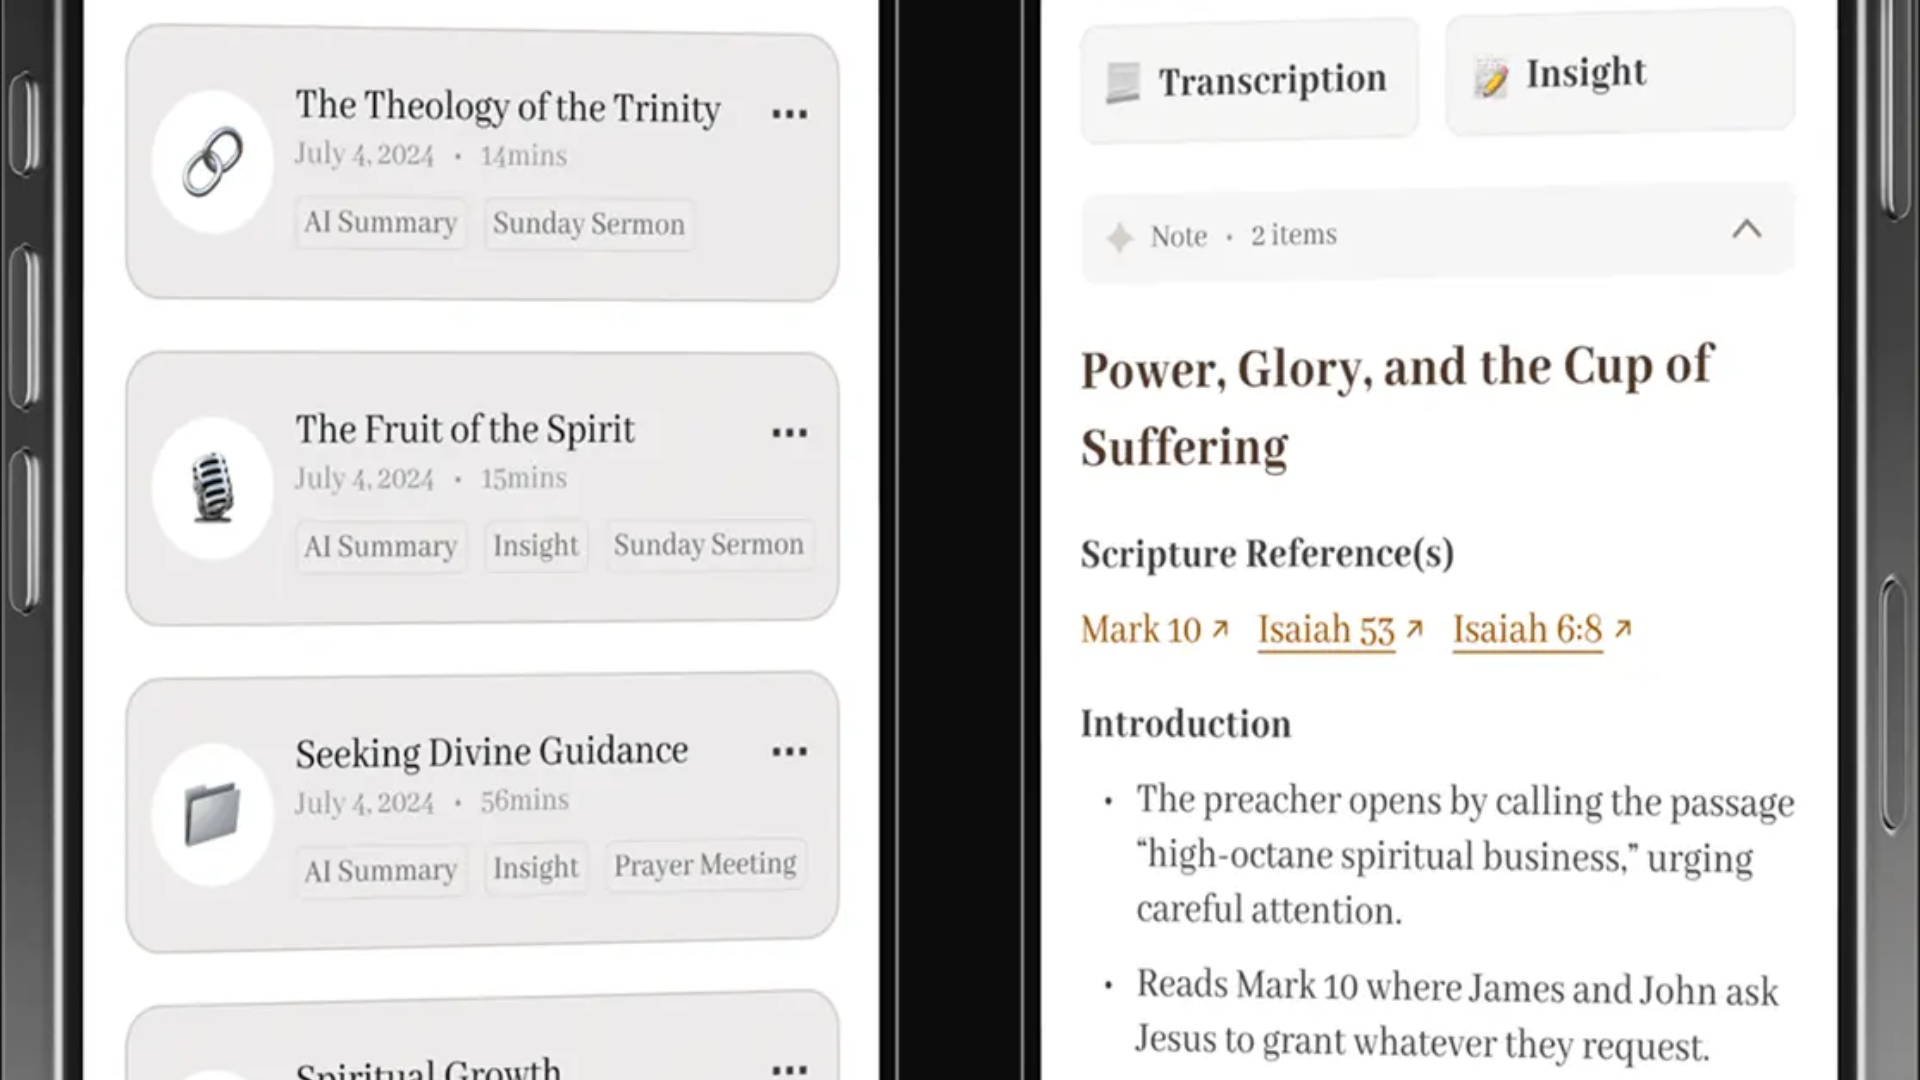Switch to the Transcription tab

point(1249,80)
